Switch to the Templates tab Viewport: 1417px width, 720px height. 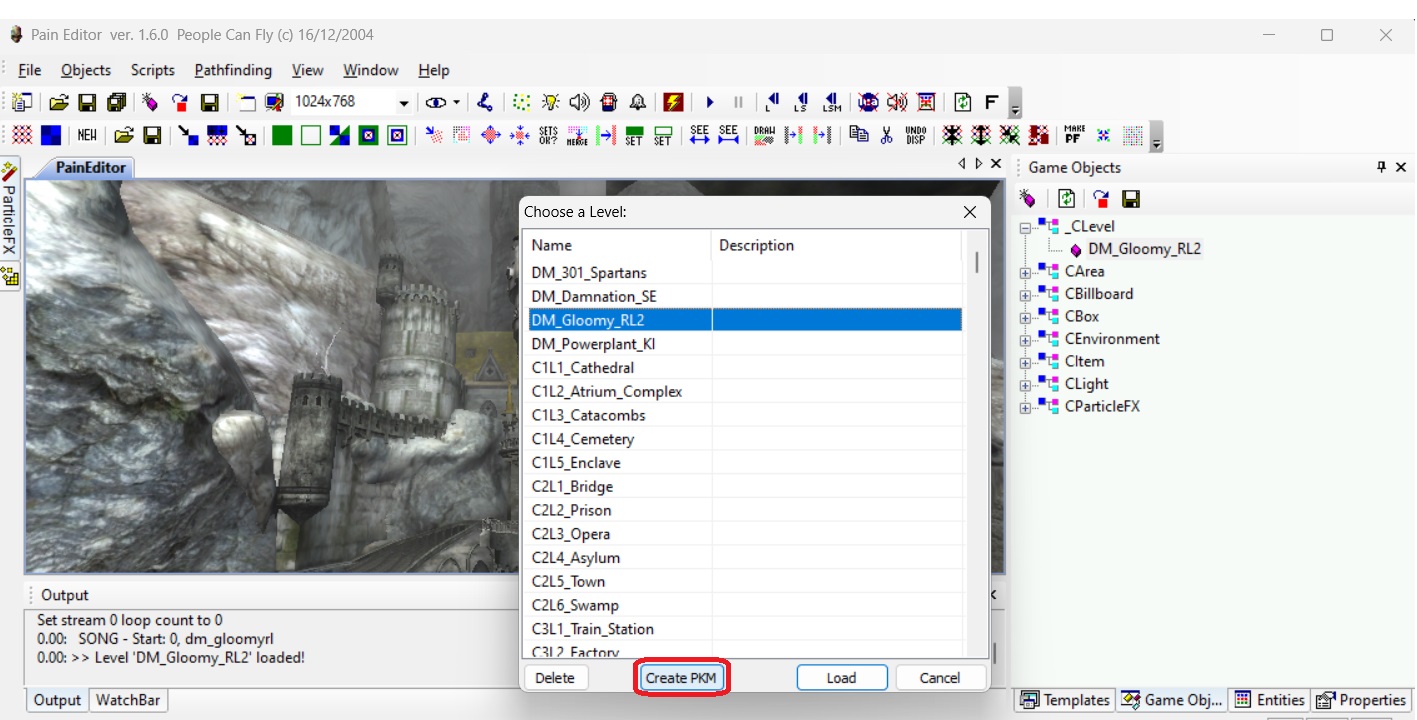click(1065, 700)
